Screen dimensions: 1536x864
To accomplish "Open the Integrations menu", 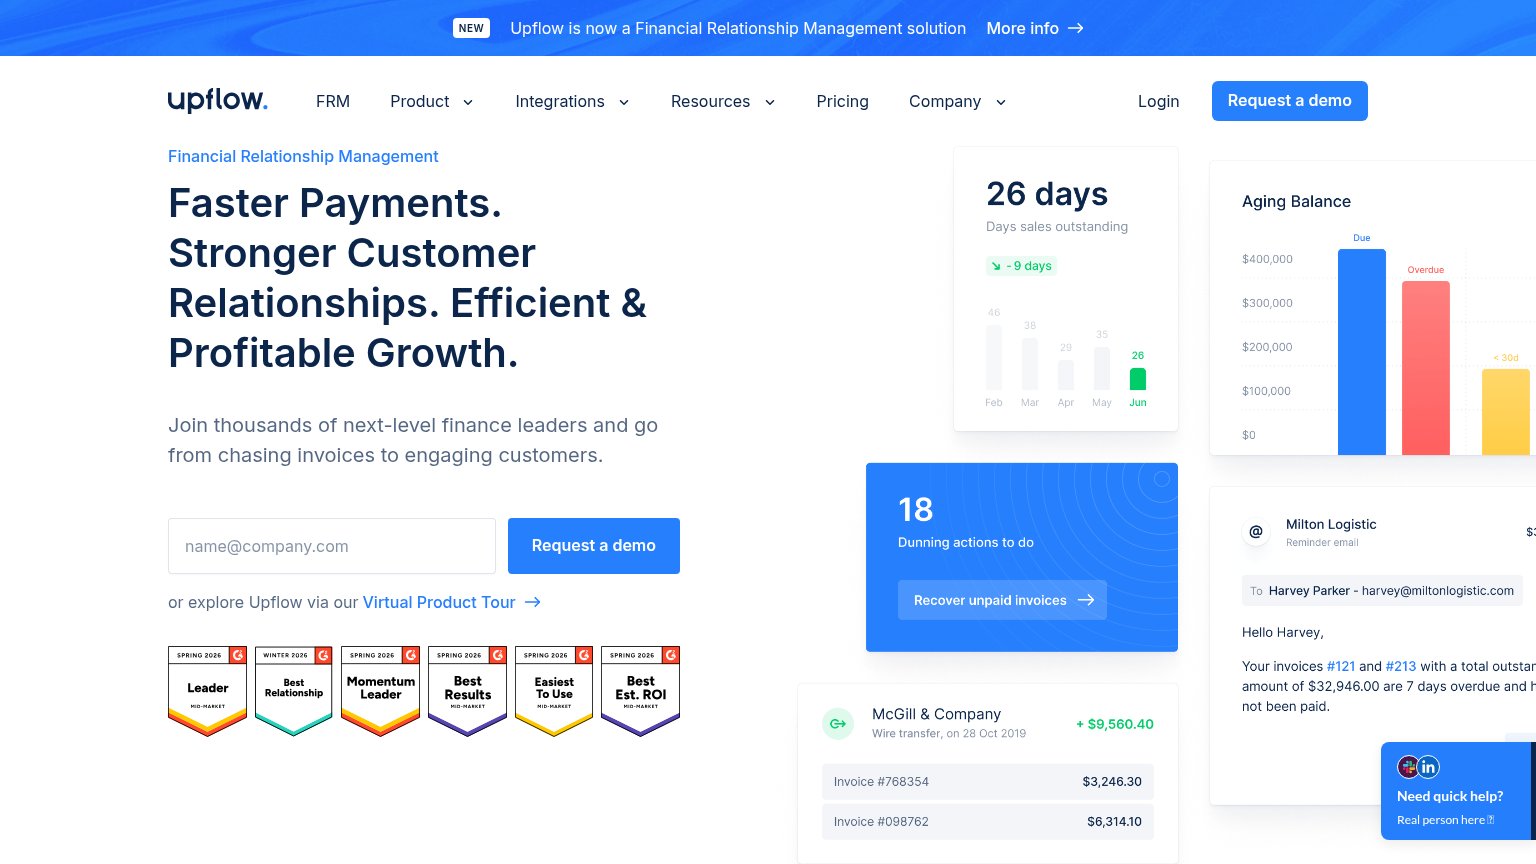I will pyautogui.click(x=560, y=101).
